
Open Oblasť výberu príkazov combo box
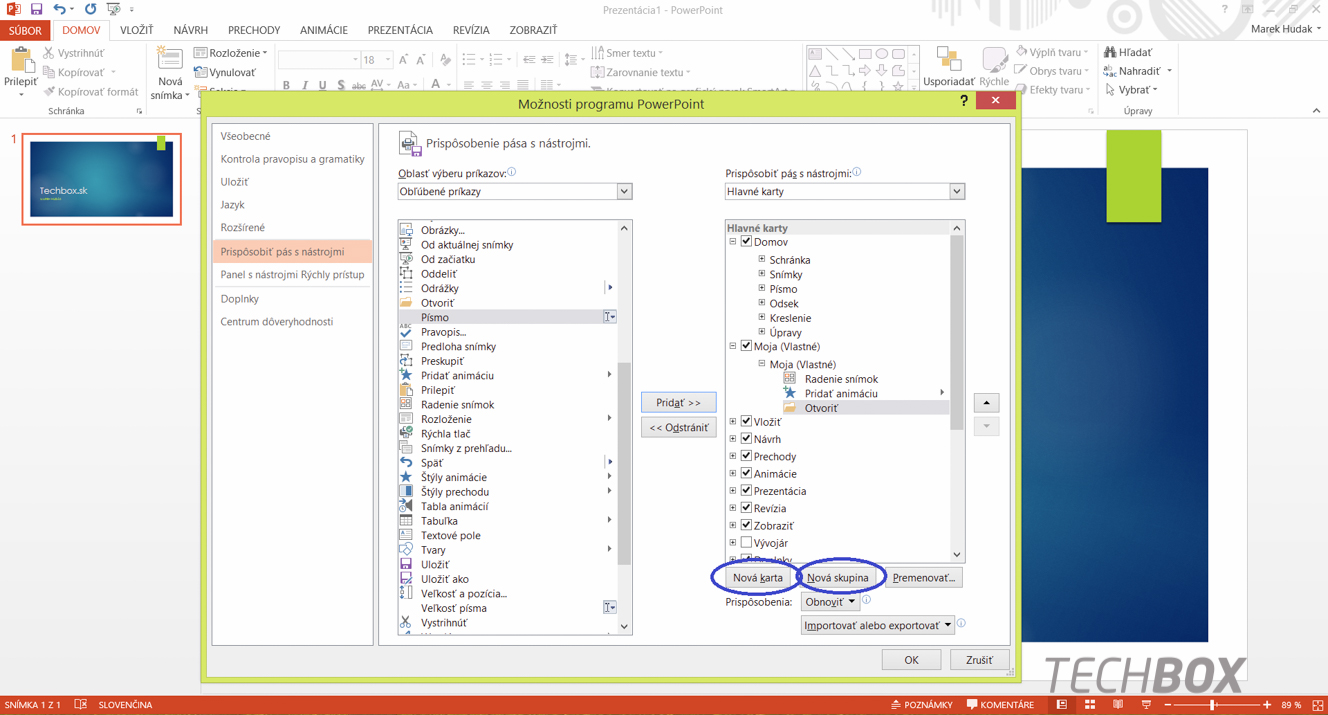514,191
